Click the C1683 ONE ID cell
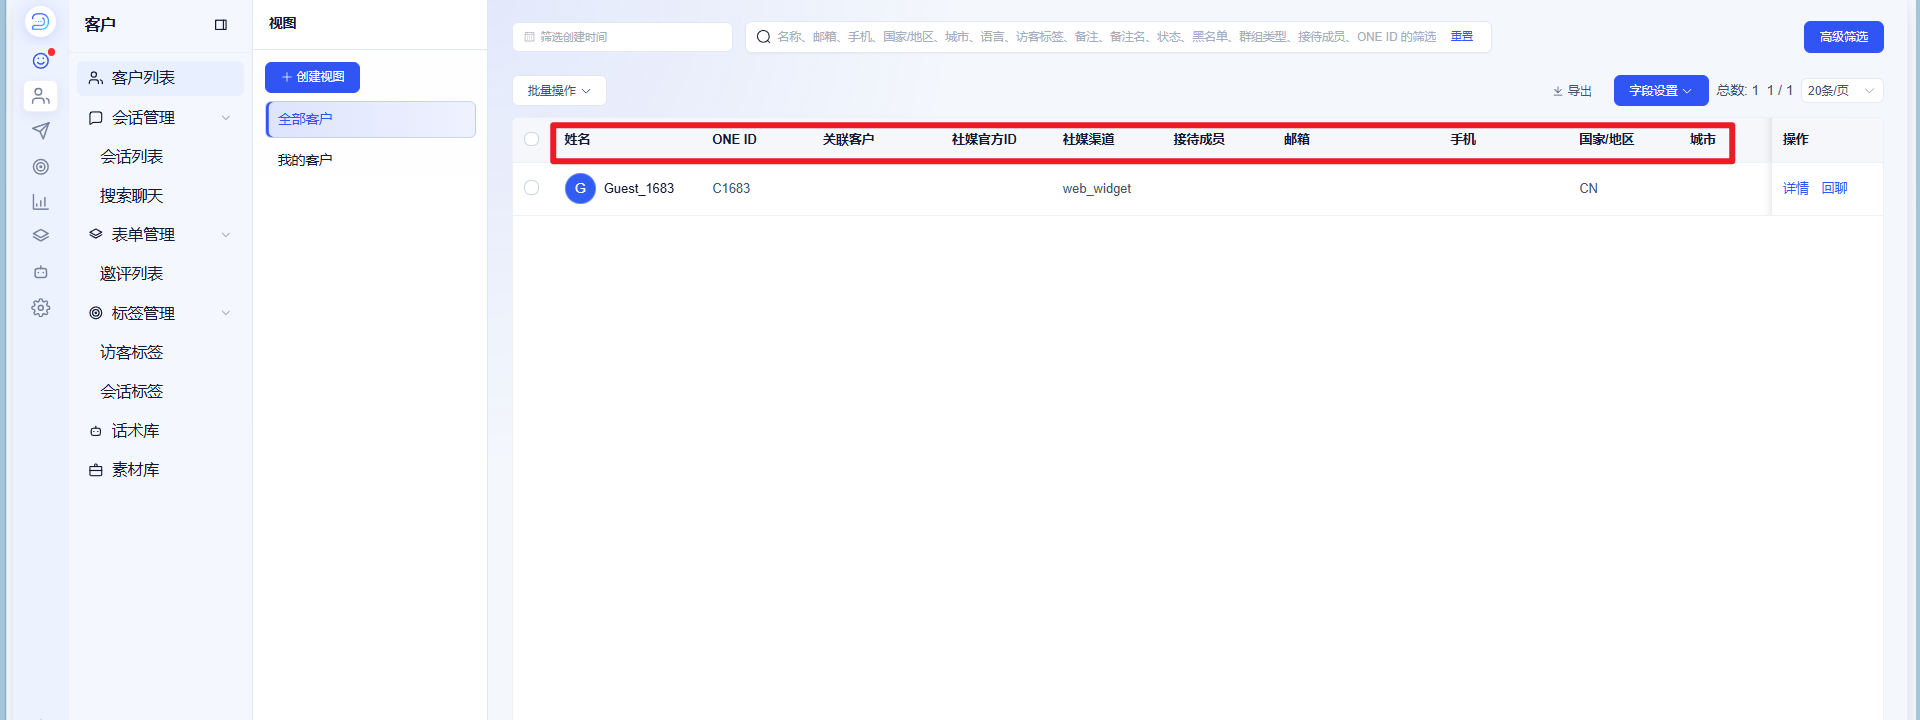The image size is (1920, 720). click(x=731, y=188)
